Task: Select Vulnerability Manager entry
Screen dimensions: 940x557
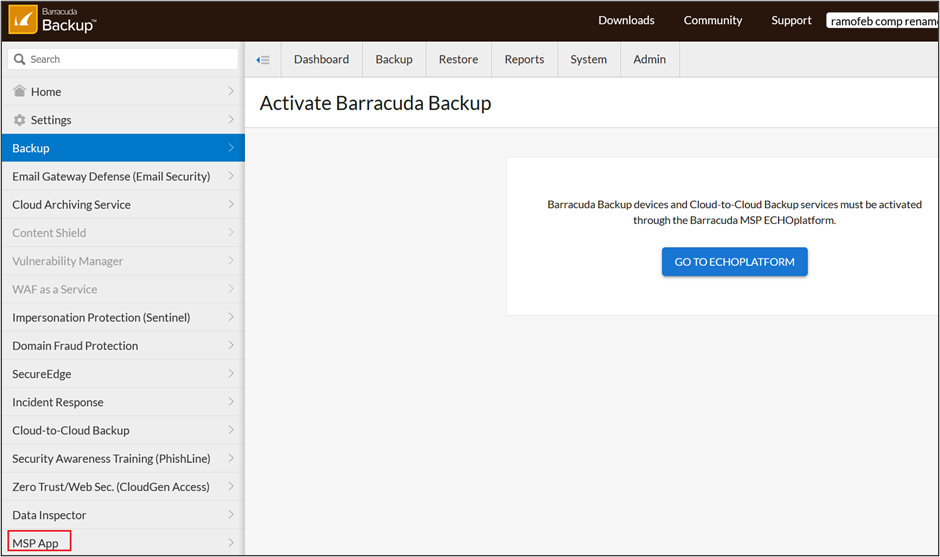Action: click(123, 261)
